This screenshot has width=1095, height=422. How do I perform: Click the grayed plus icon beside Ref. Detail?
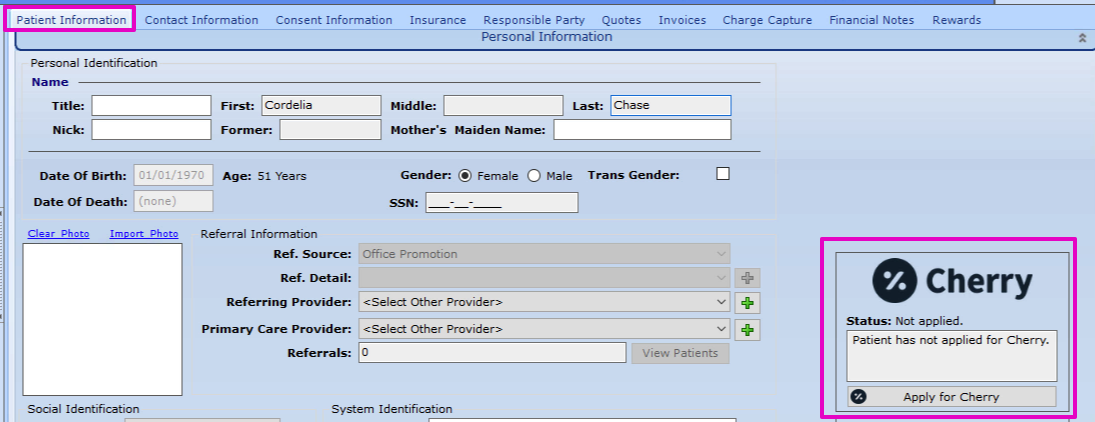[x=747, y=278]
